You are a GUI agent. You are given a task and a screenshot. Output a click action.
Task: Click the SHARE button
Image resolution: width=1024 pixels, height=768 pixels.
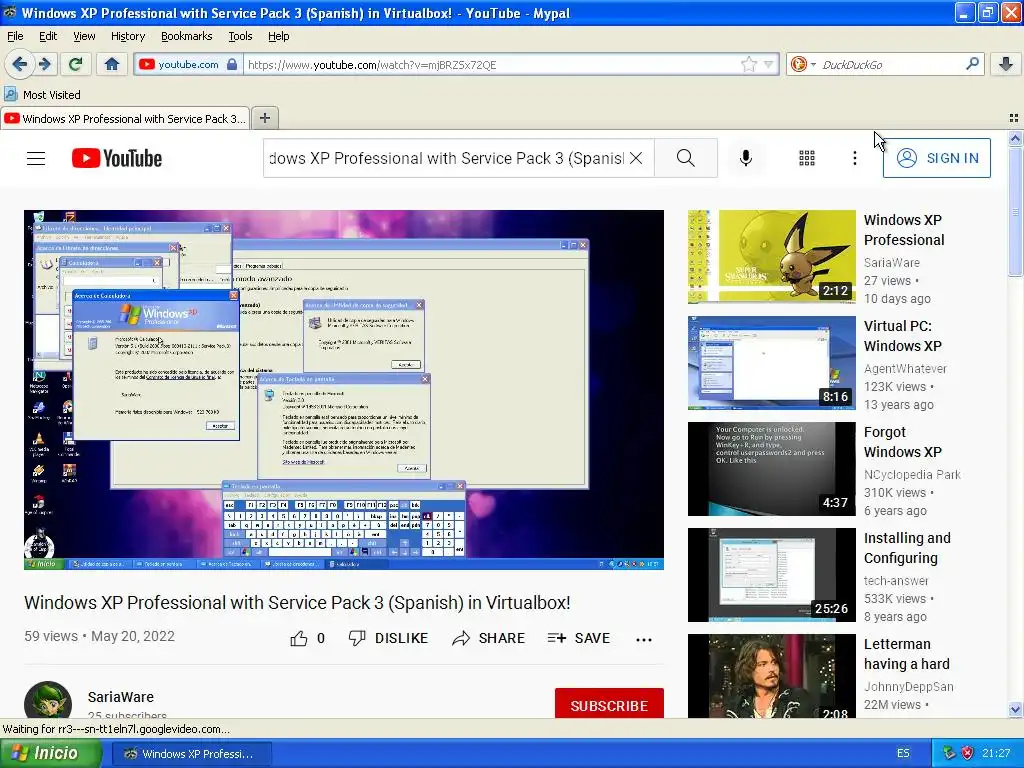[x=488, y=638]
